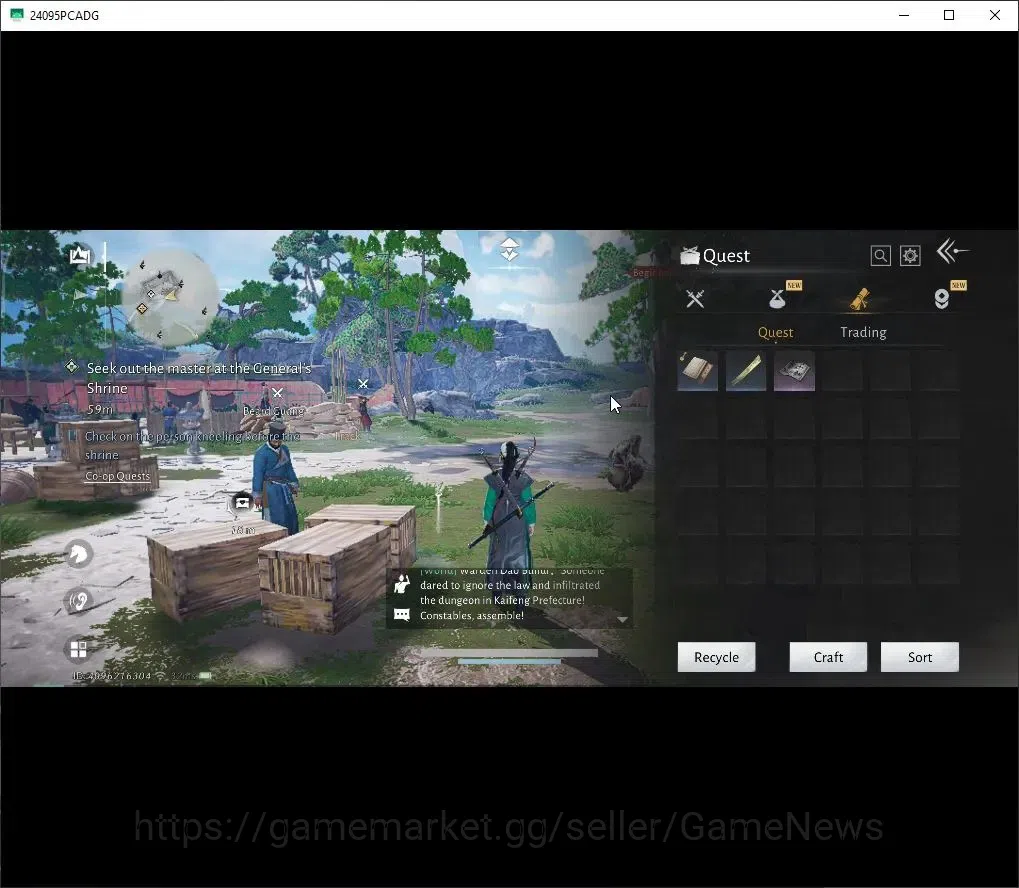This screenshot has width=1019, height=888.
Task: Collapse the bag panel with the arrow icon
Action: [x=952, y=251]
